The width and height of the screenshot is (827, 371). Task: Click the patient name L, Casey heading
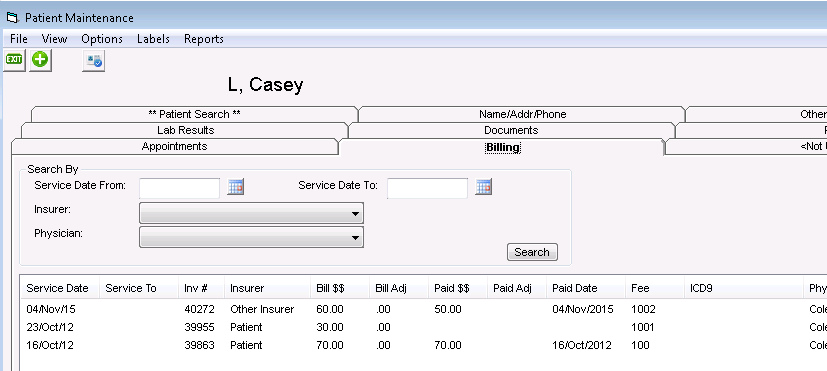coord(265,85)
